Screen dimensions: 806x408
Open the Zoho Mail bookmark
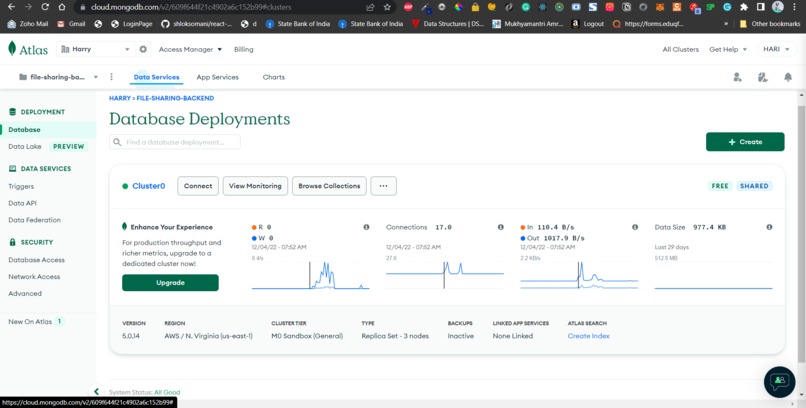pos(28,24)
